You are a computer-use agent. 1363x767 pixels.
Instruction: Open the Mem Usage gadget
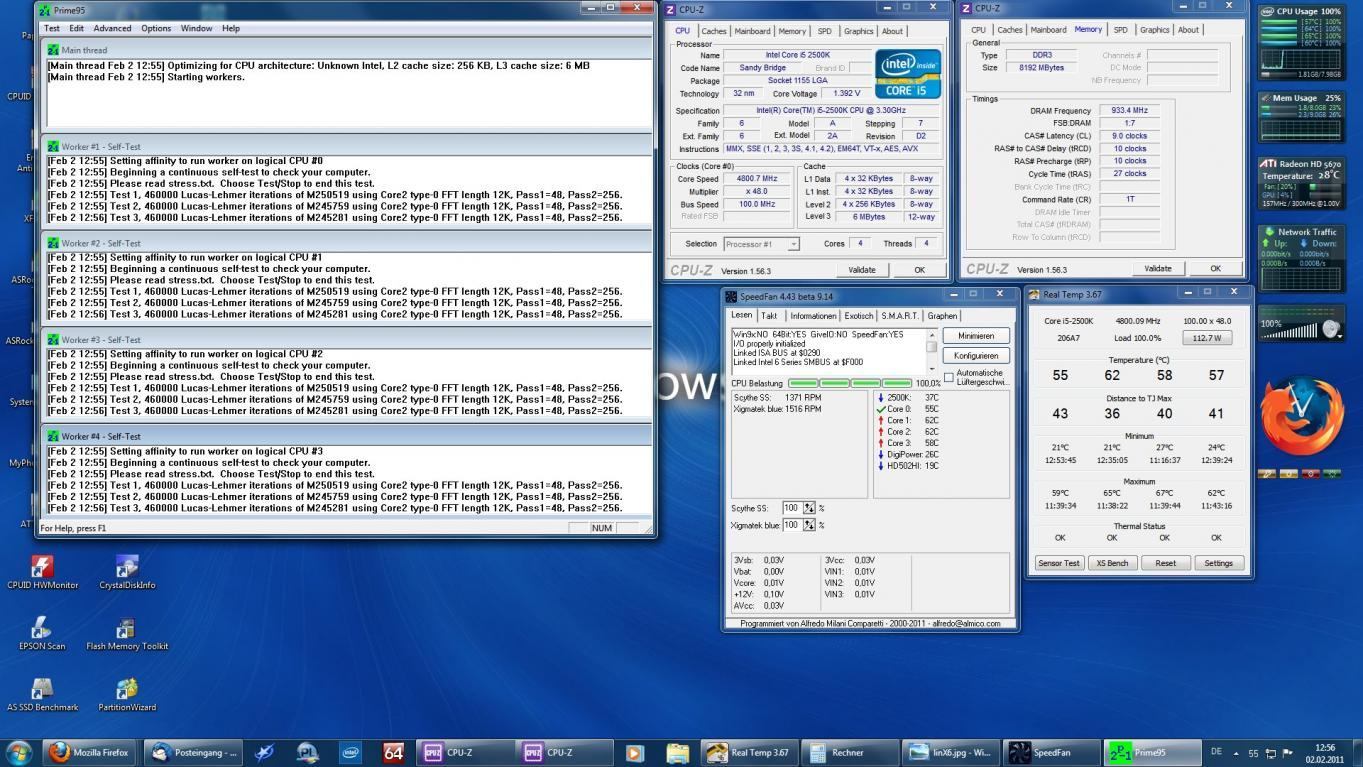(x=1300, y=118)
